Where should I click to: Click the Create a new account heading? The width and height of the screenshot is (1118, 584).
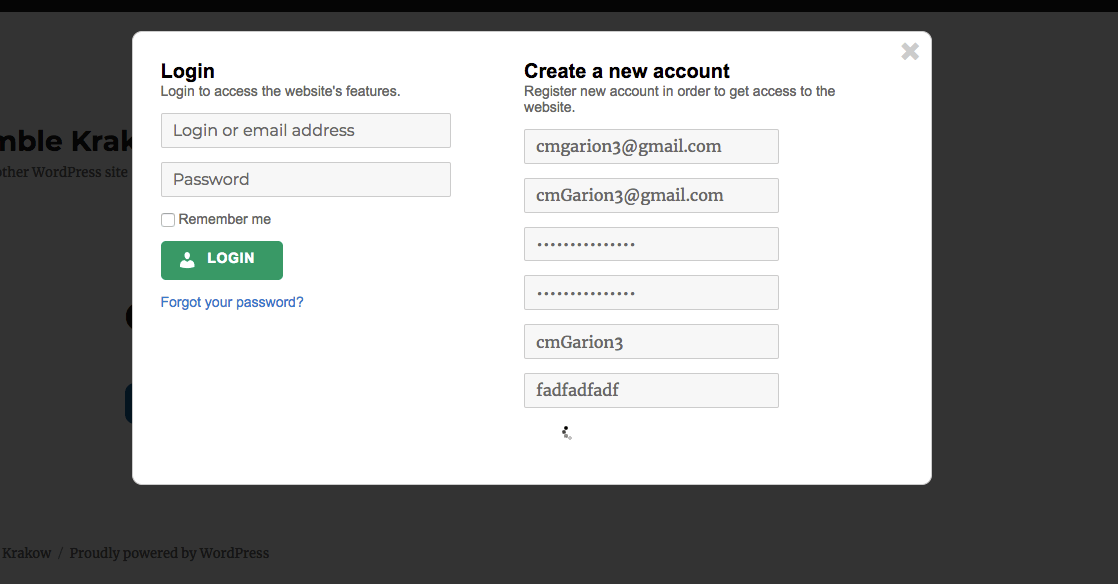(627, 71)
